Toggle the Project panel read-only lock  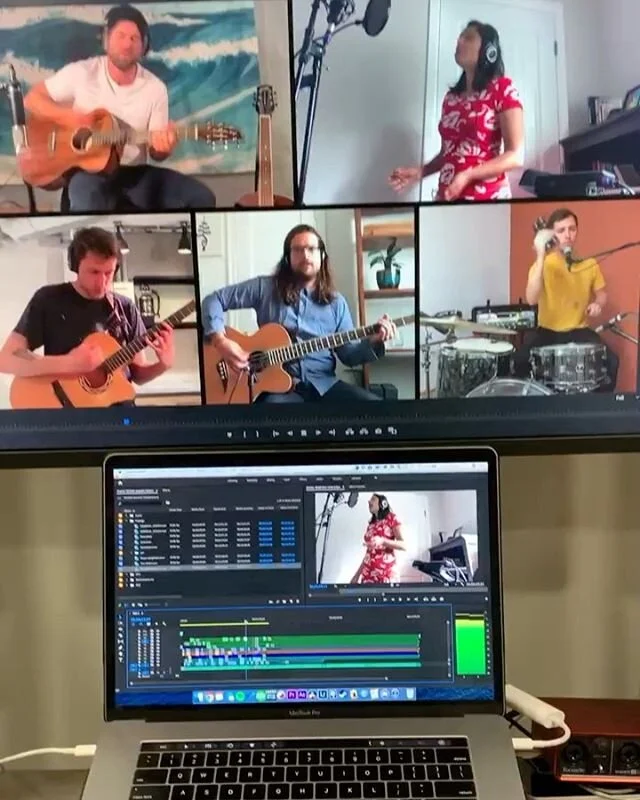[x=119, y=605]
